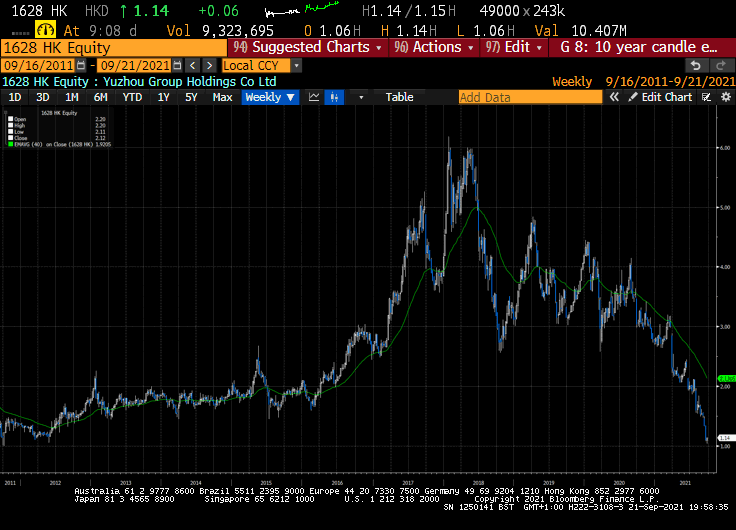Open the Suggested Charts menu

[308, 47]
